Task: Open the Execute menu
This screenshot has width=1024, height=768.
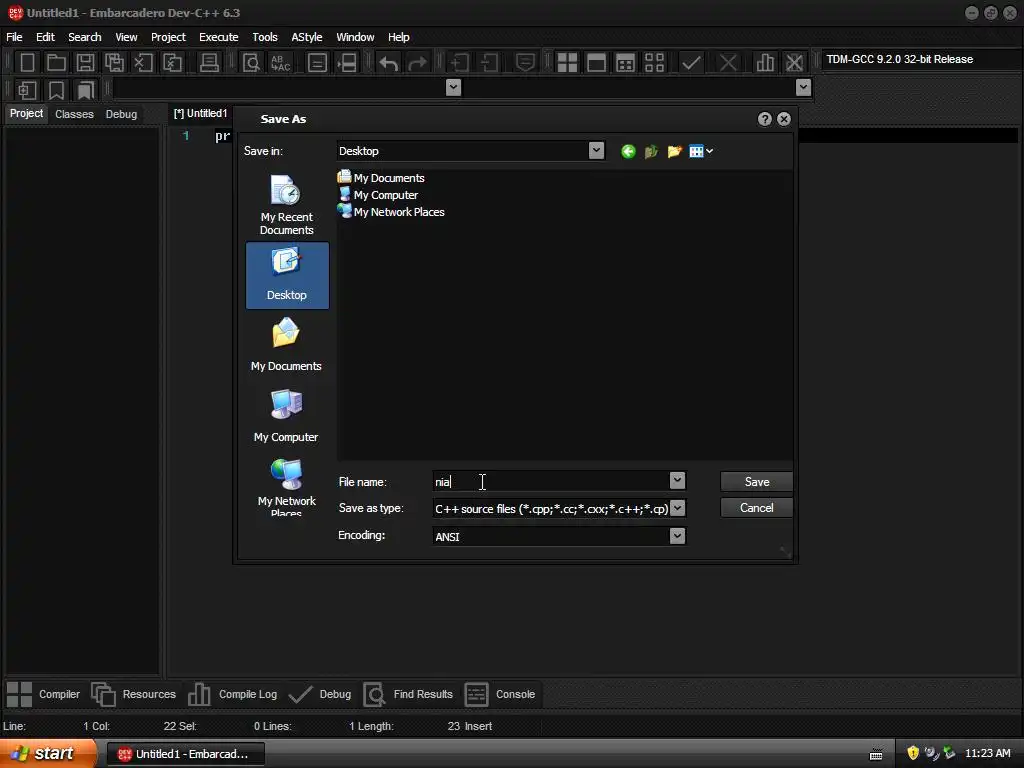Action: tap(219, 37)
